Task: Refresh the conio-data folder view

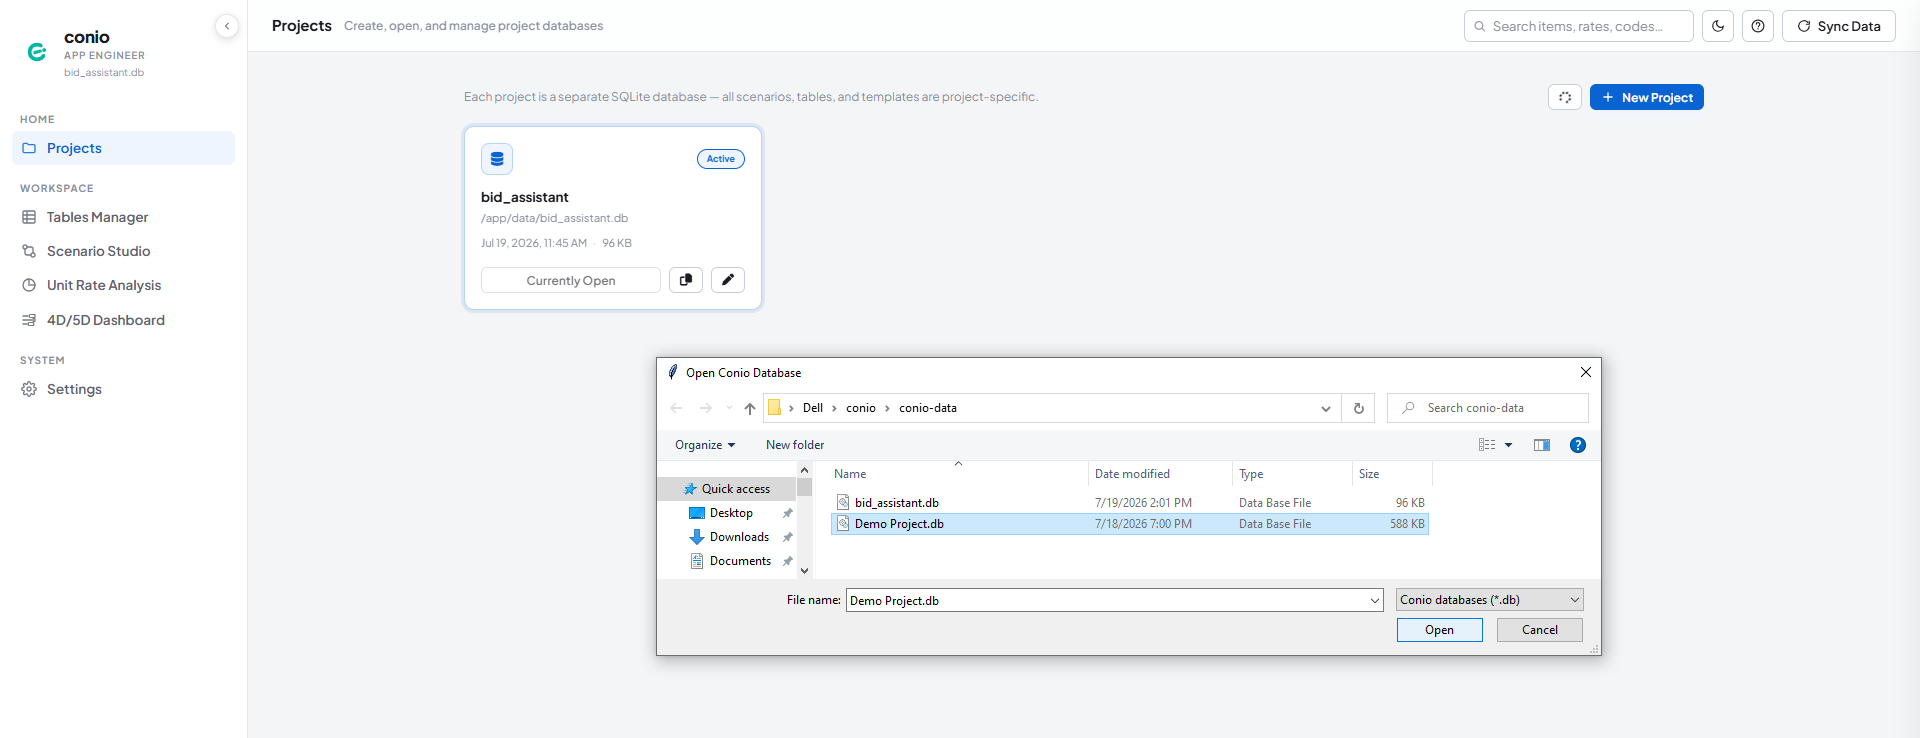Action: pos(1359,408)
